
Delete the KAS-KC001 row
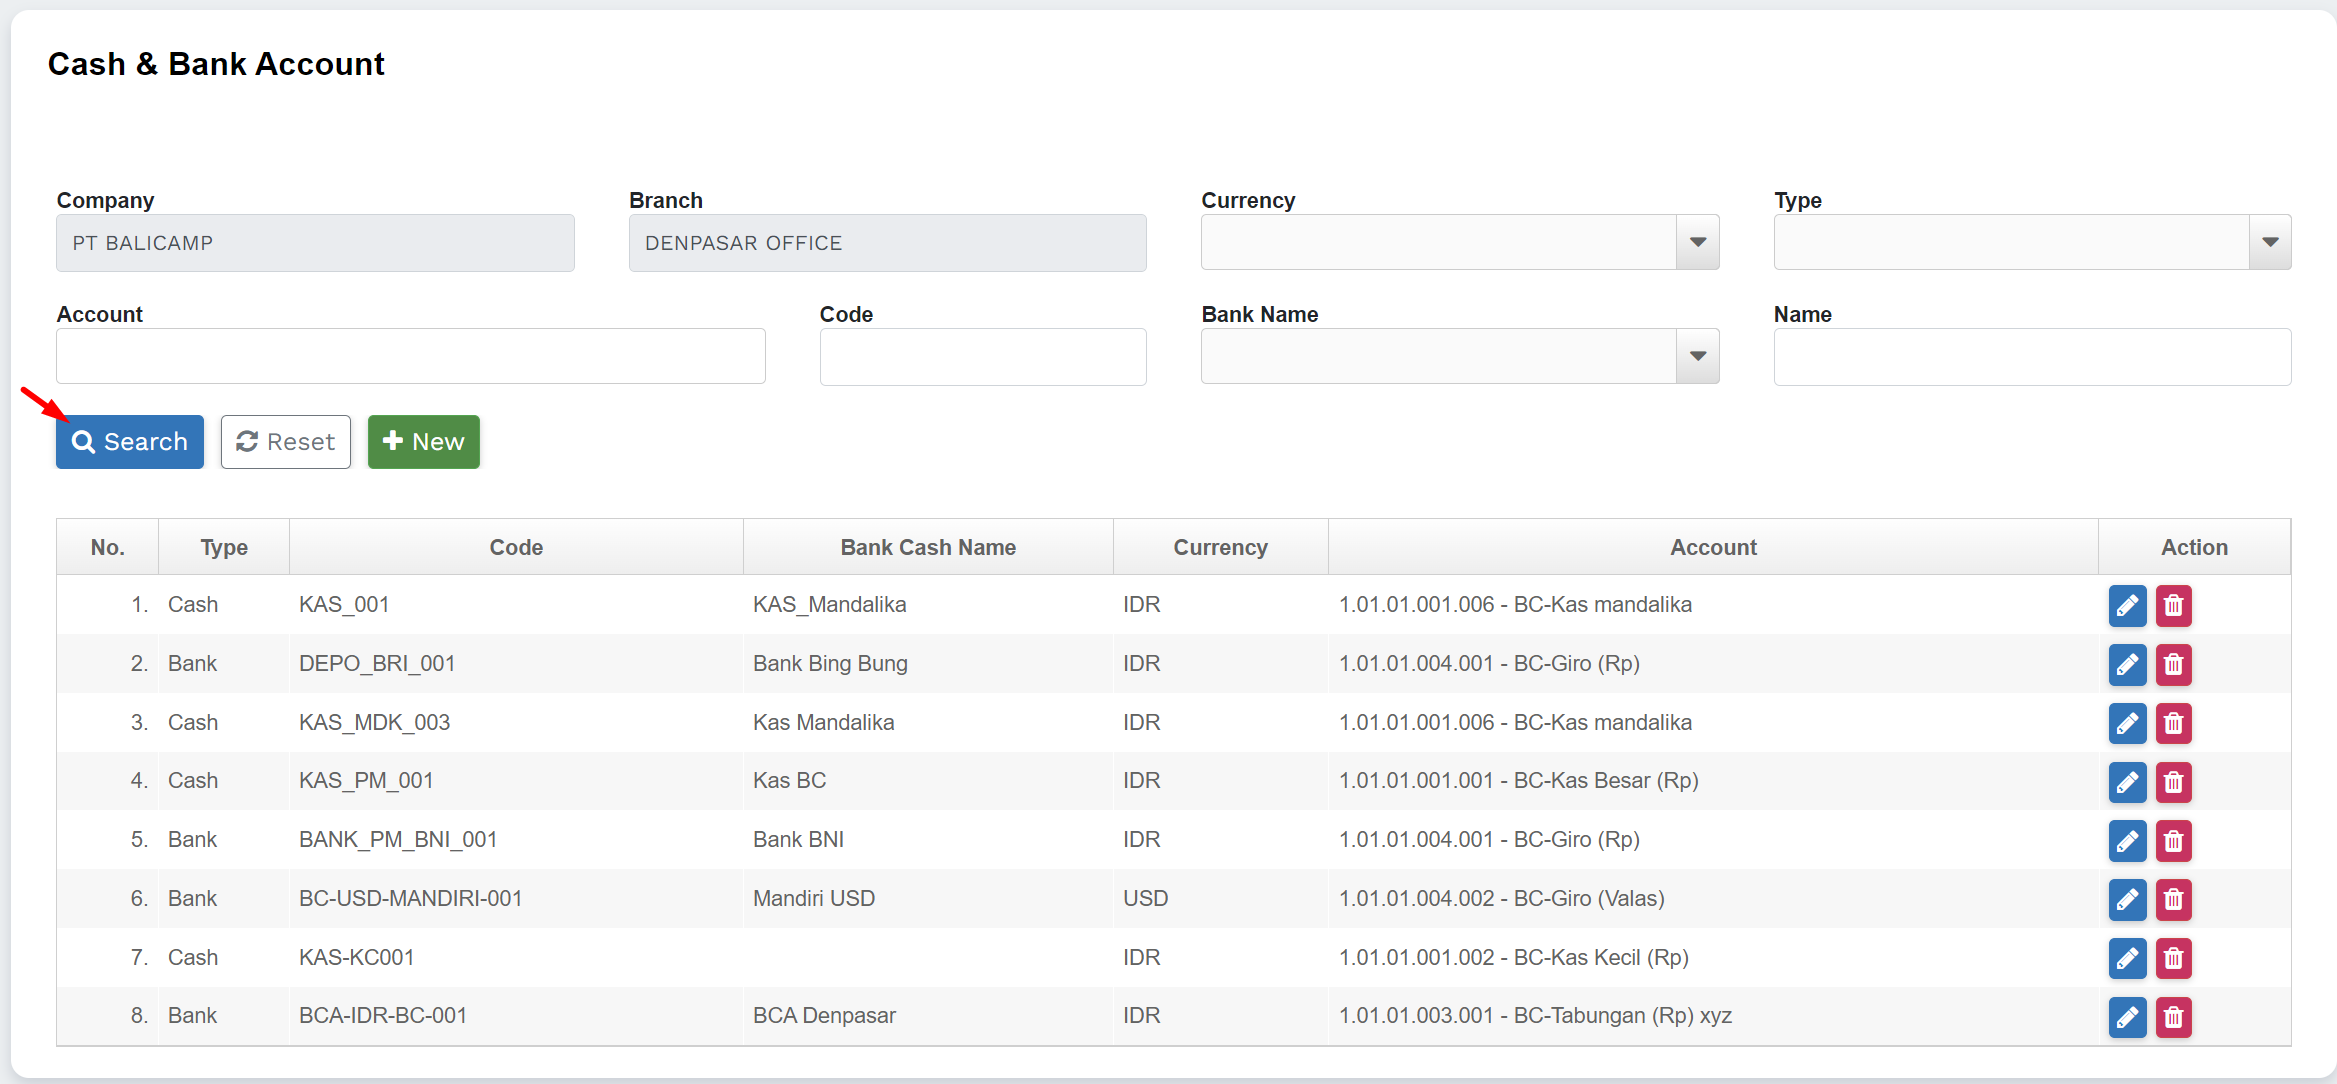tap(2173, 959)
